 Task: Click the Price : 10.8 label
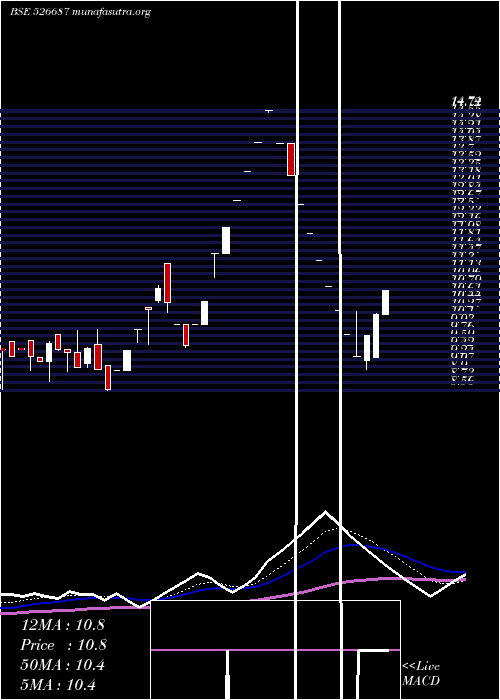click(63, 645)
